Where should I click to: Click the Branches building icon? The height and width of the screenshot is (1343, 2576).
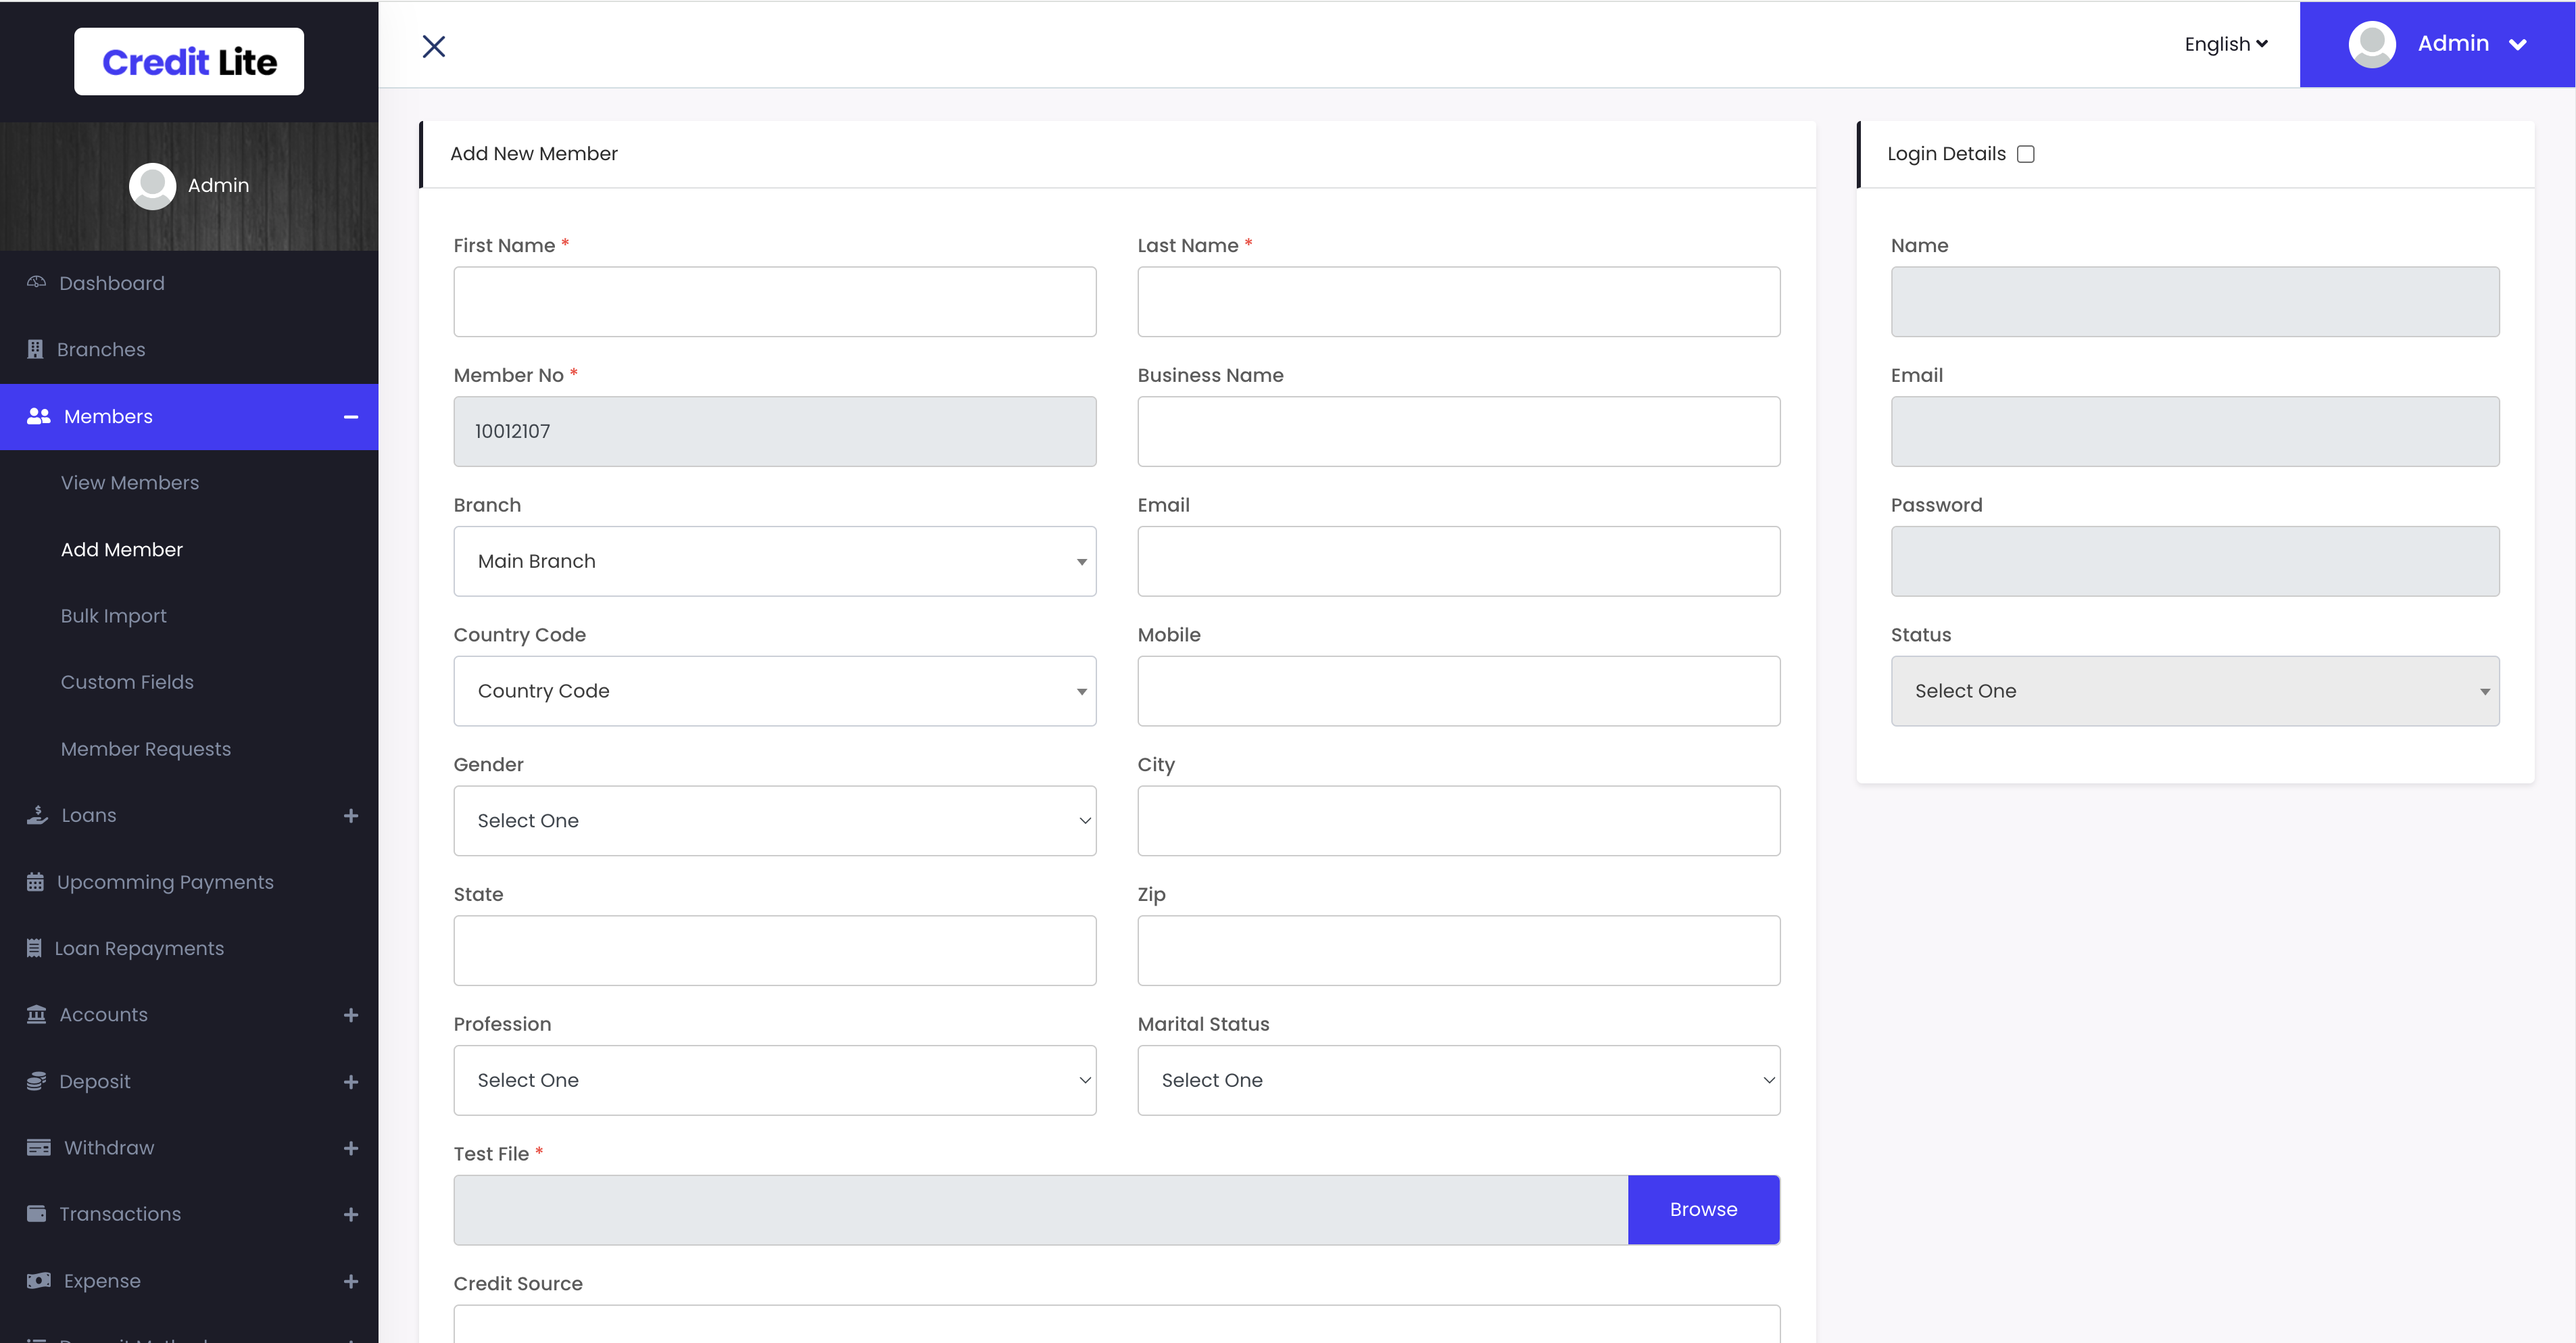[35, 349]
